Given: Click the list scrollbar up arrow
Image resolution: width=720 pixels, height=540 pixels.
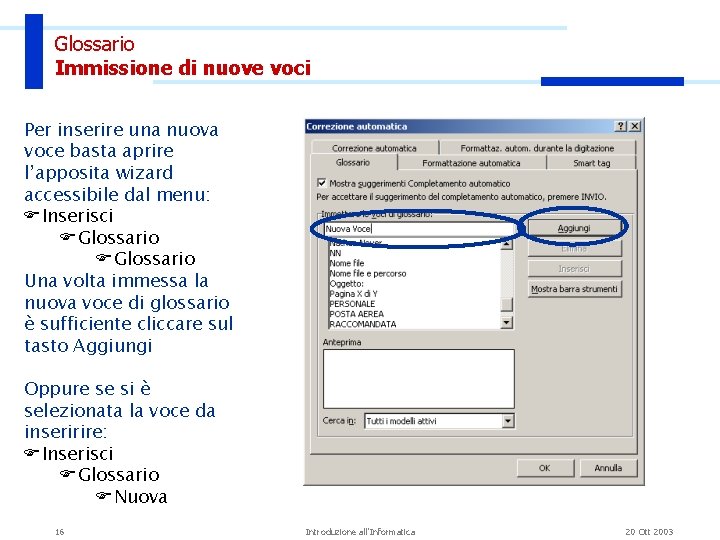Looking at the screenshot, I should (x=506, y=243).
